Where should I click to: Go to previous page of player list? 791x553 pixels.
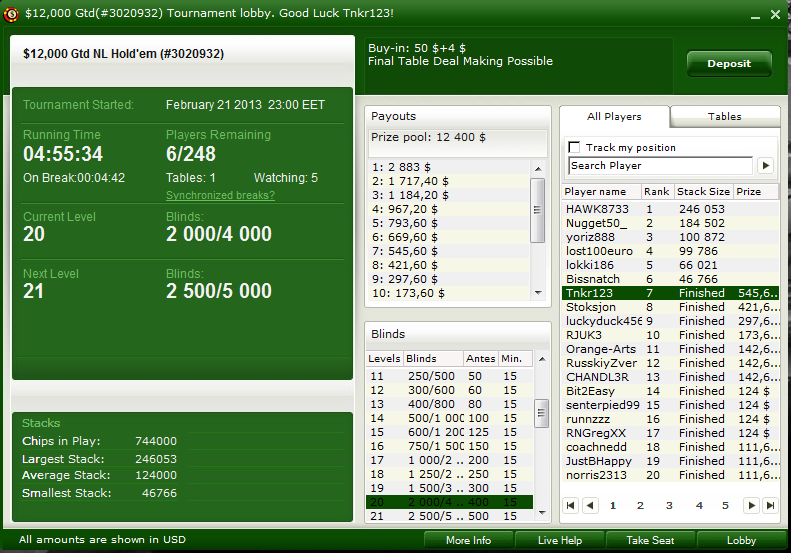click(x=590, y=505)
